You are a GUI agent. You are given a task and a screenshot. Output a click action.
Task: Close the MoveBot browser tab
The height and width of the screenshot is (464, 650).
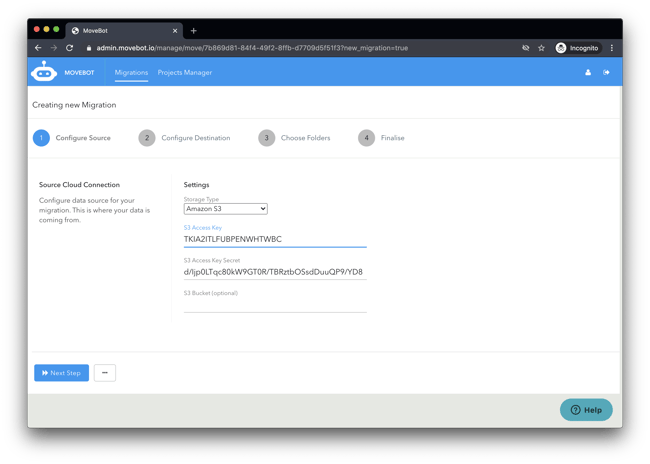(x=176, y=31)
